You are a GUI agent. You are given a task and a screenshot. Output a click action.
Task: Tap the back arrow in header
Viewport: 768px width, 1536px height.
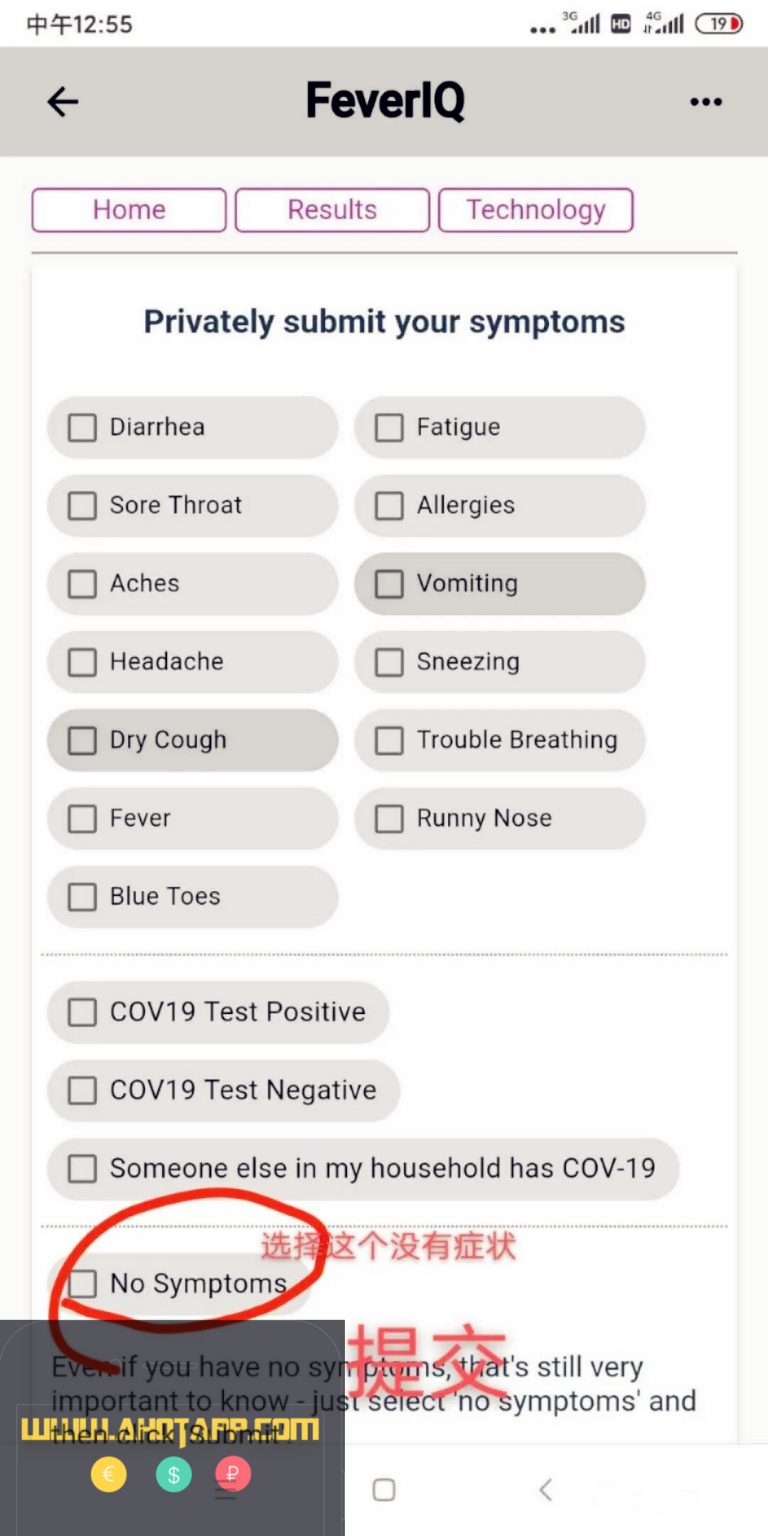click(x=63, y=101)
